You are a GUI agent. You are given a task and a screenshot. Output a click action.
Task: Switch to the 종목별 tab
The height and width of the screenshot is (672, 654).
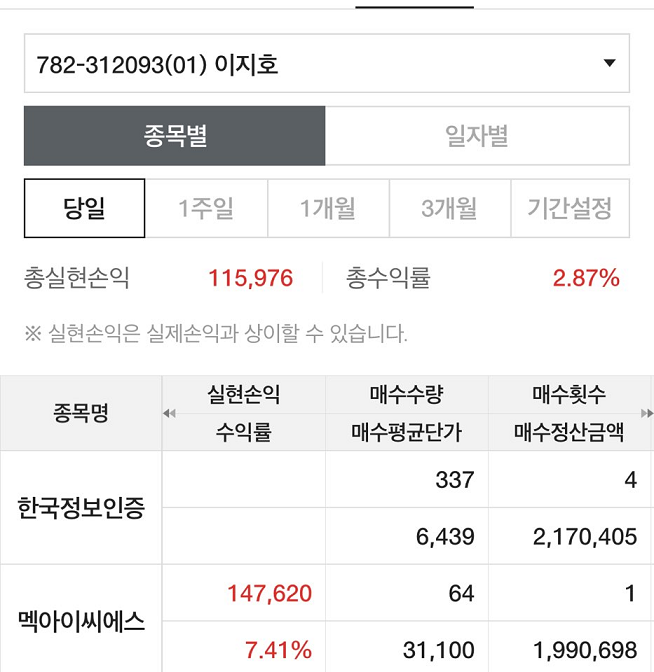click(x=175, y=136)
